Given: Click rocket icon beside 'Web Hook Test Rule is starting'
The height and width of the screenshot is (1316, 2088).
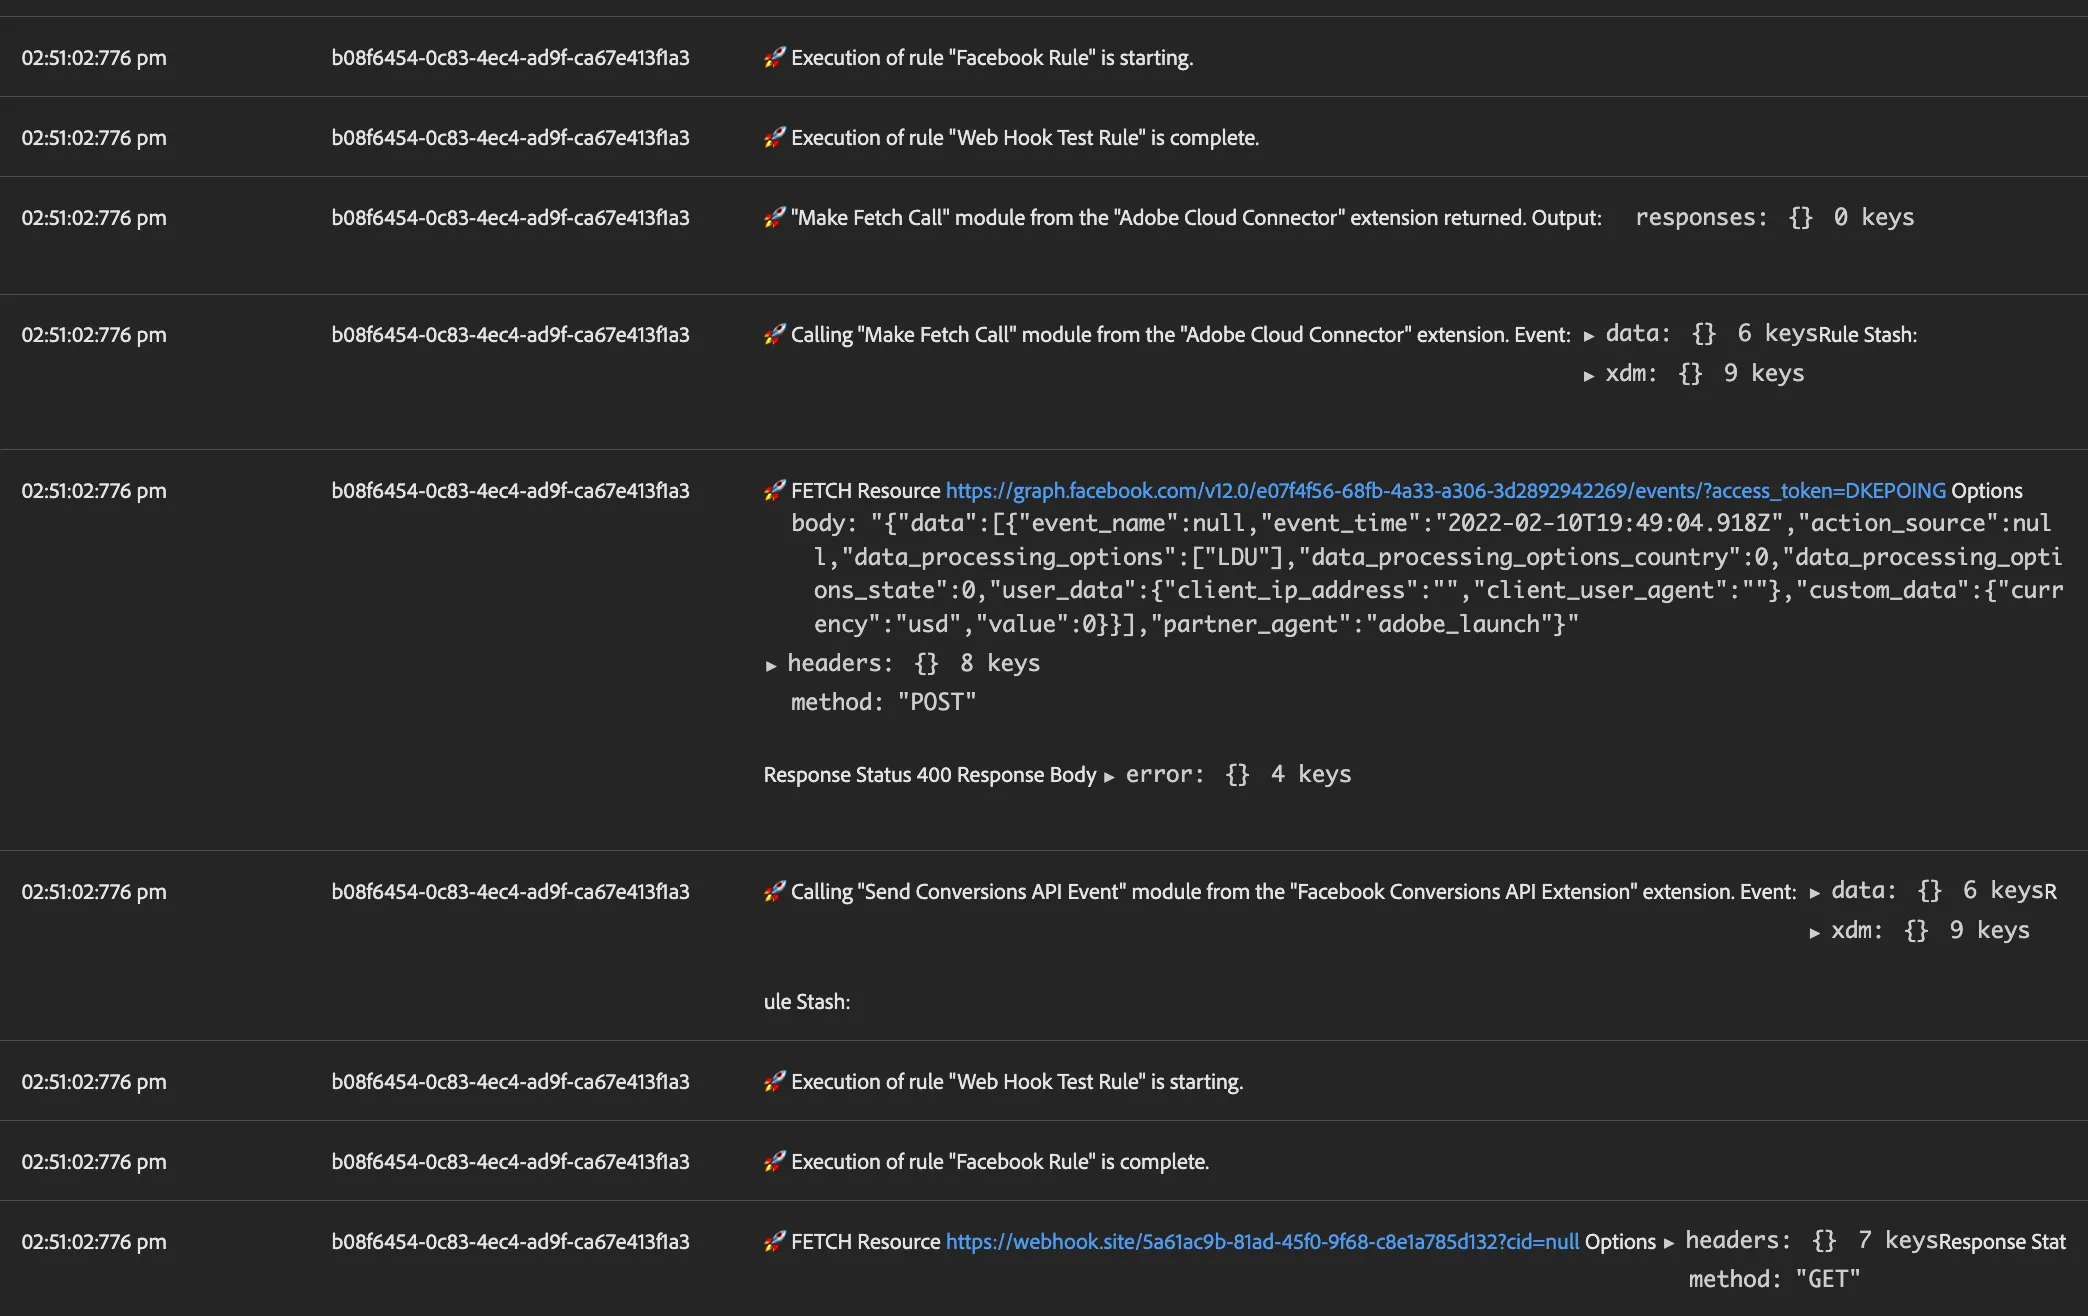Looking at the screenshot, I should (x=775, y=1081).
